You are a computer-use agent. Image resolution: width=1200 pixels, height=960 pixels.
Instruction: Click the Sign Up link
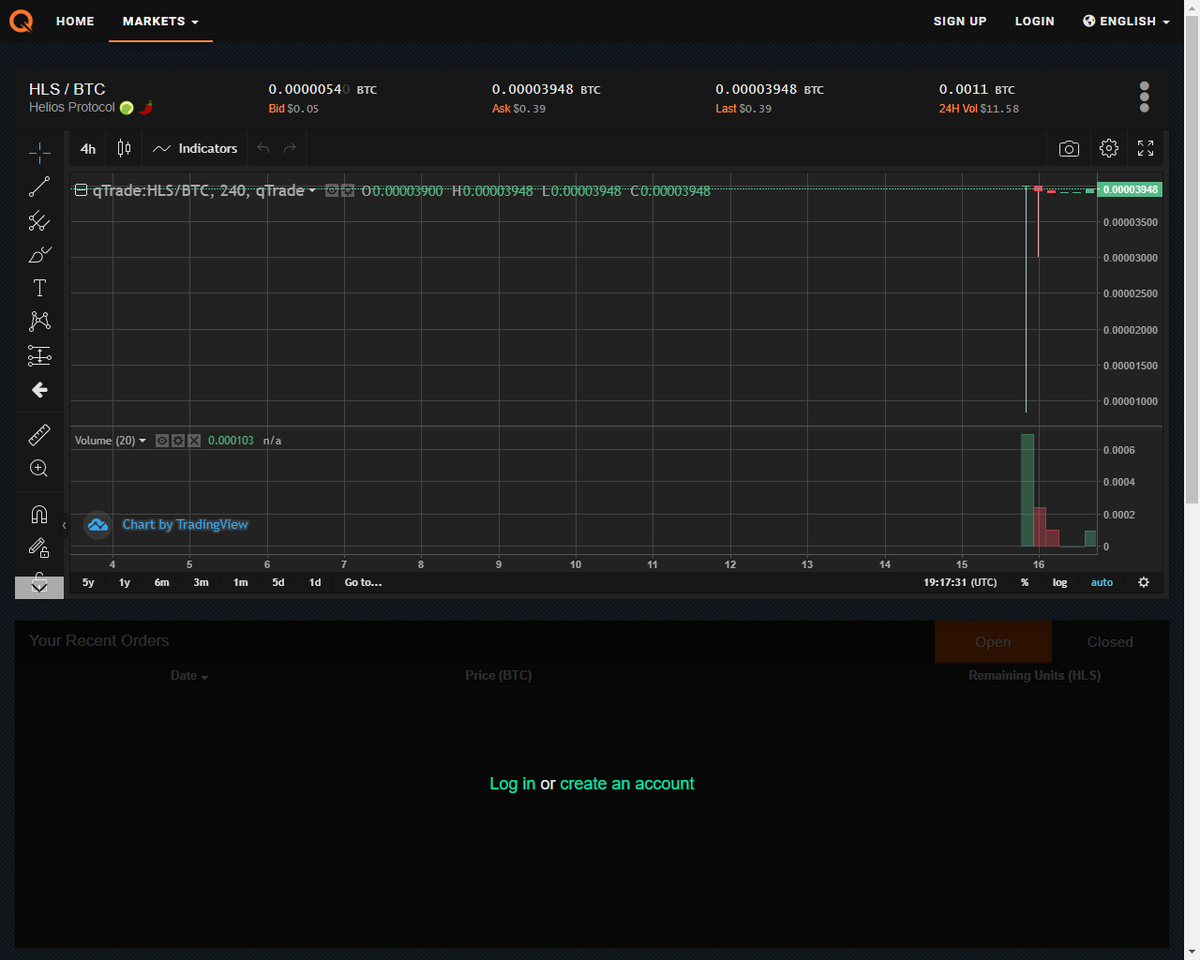point(960,21)
